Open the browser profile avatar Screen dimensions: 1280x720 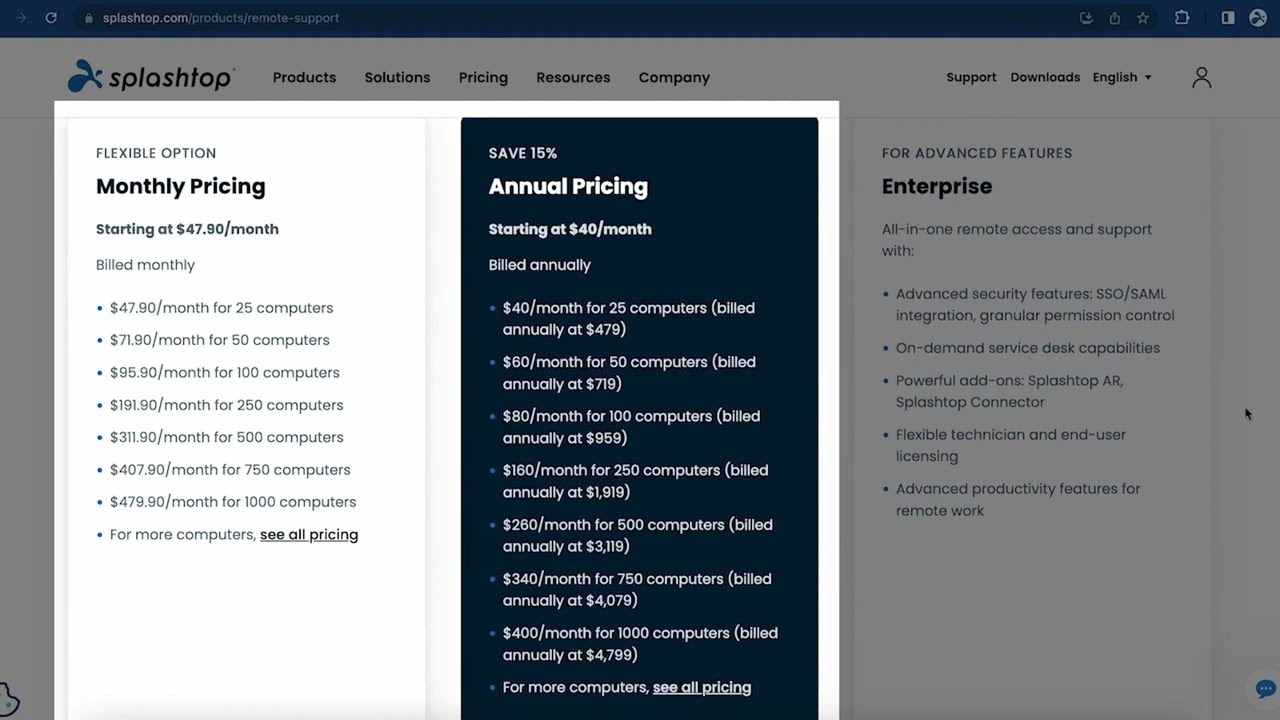click(1258, 18)
